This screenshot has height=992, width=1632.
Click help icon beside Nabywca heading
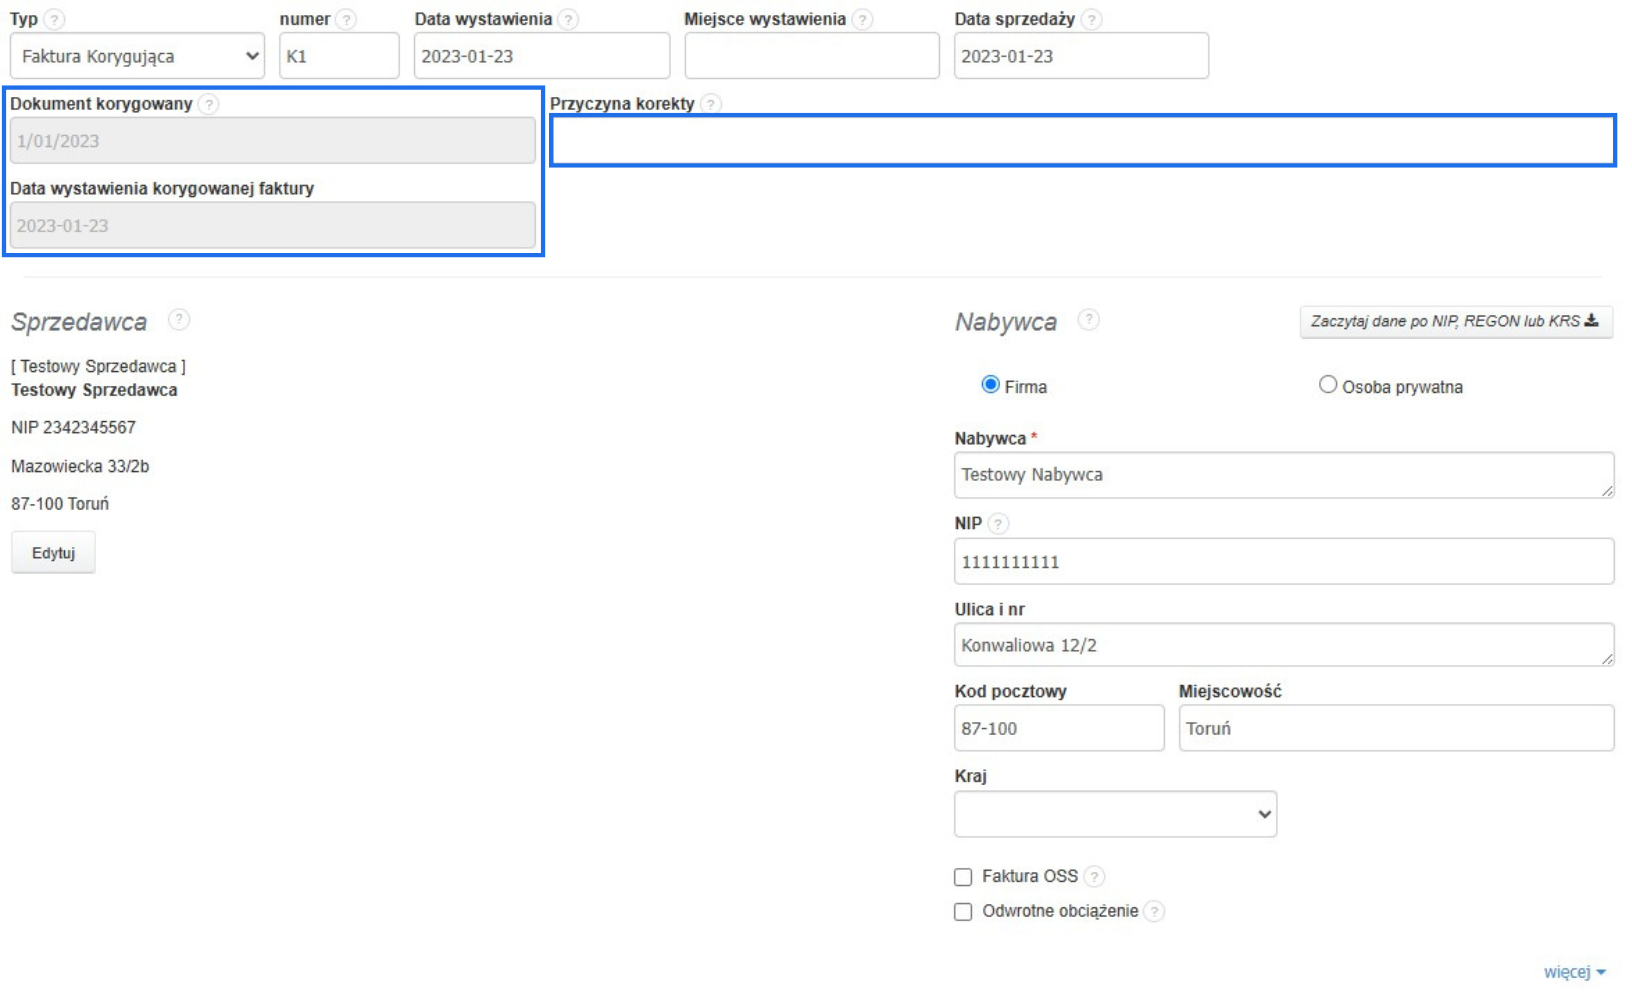(1088, 320)
